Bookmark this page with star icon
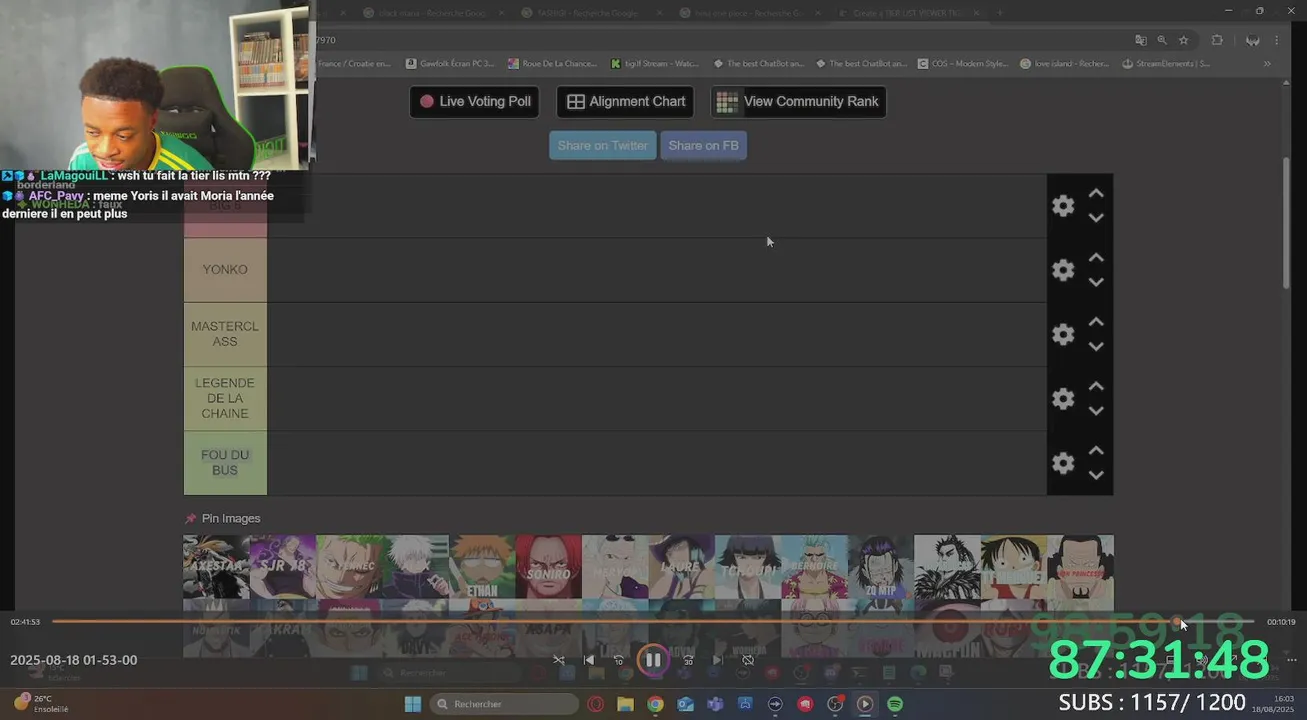Screen dimensions: 1307x720 pos(1183,40)
